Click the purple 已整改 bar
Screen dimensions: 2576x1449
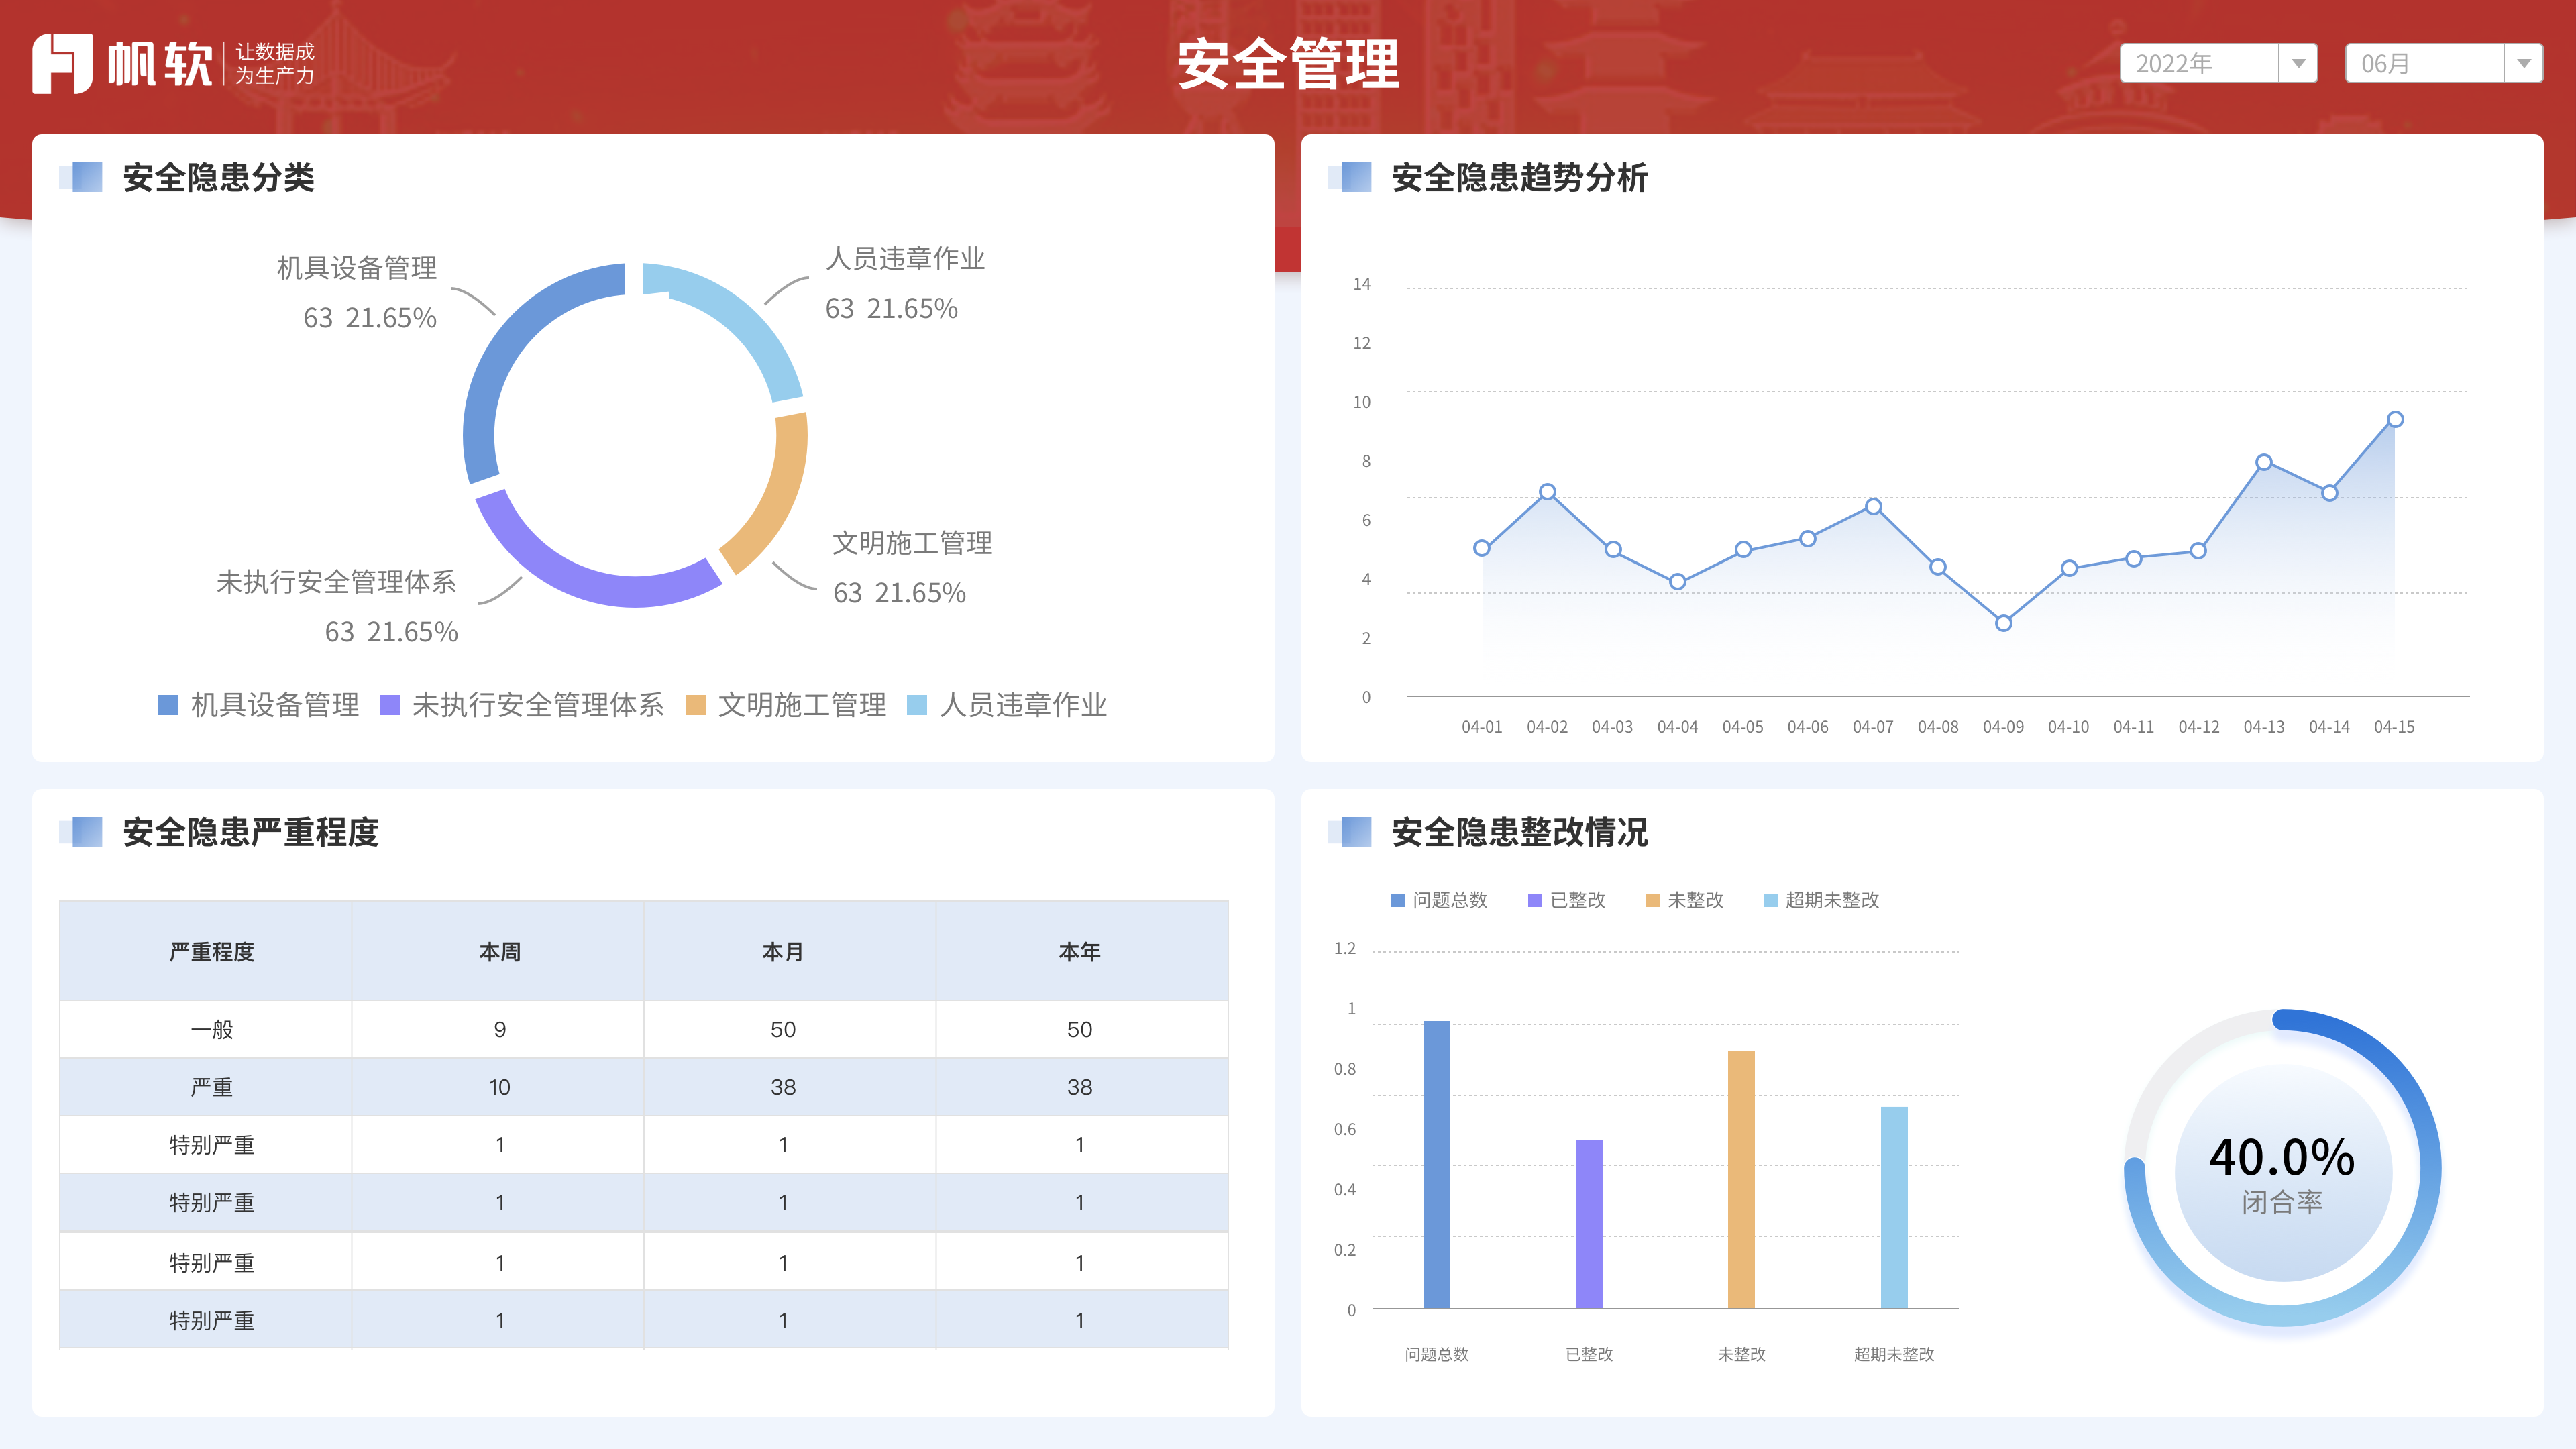[1590, 1224]
